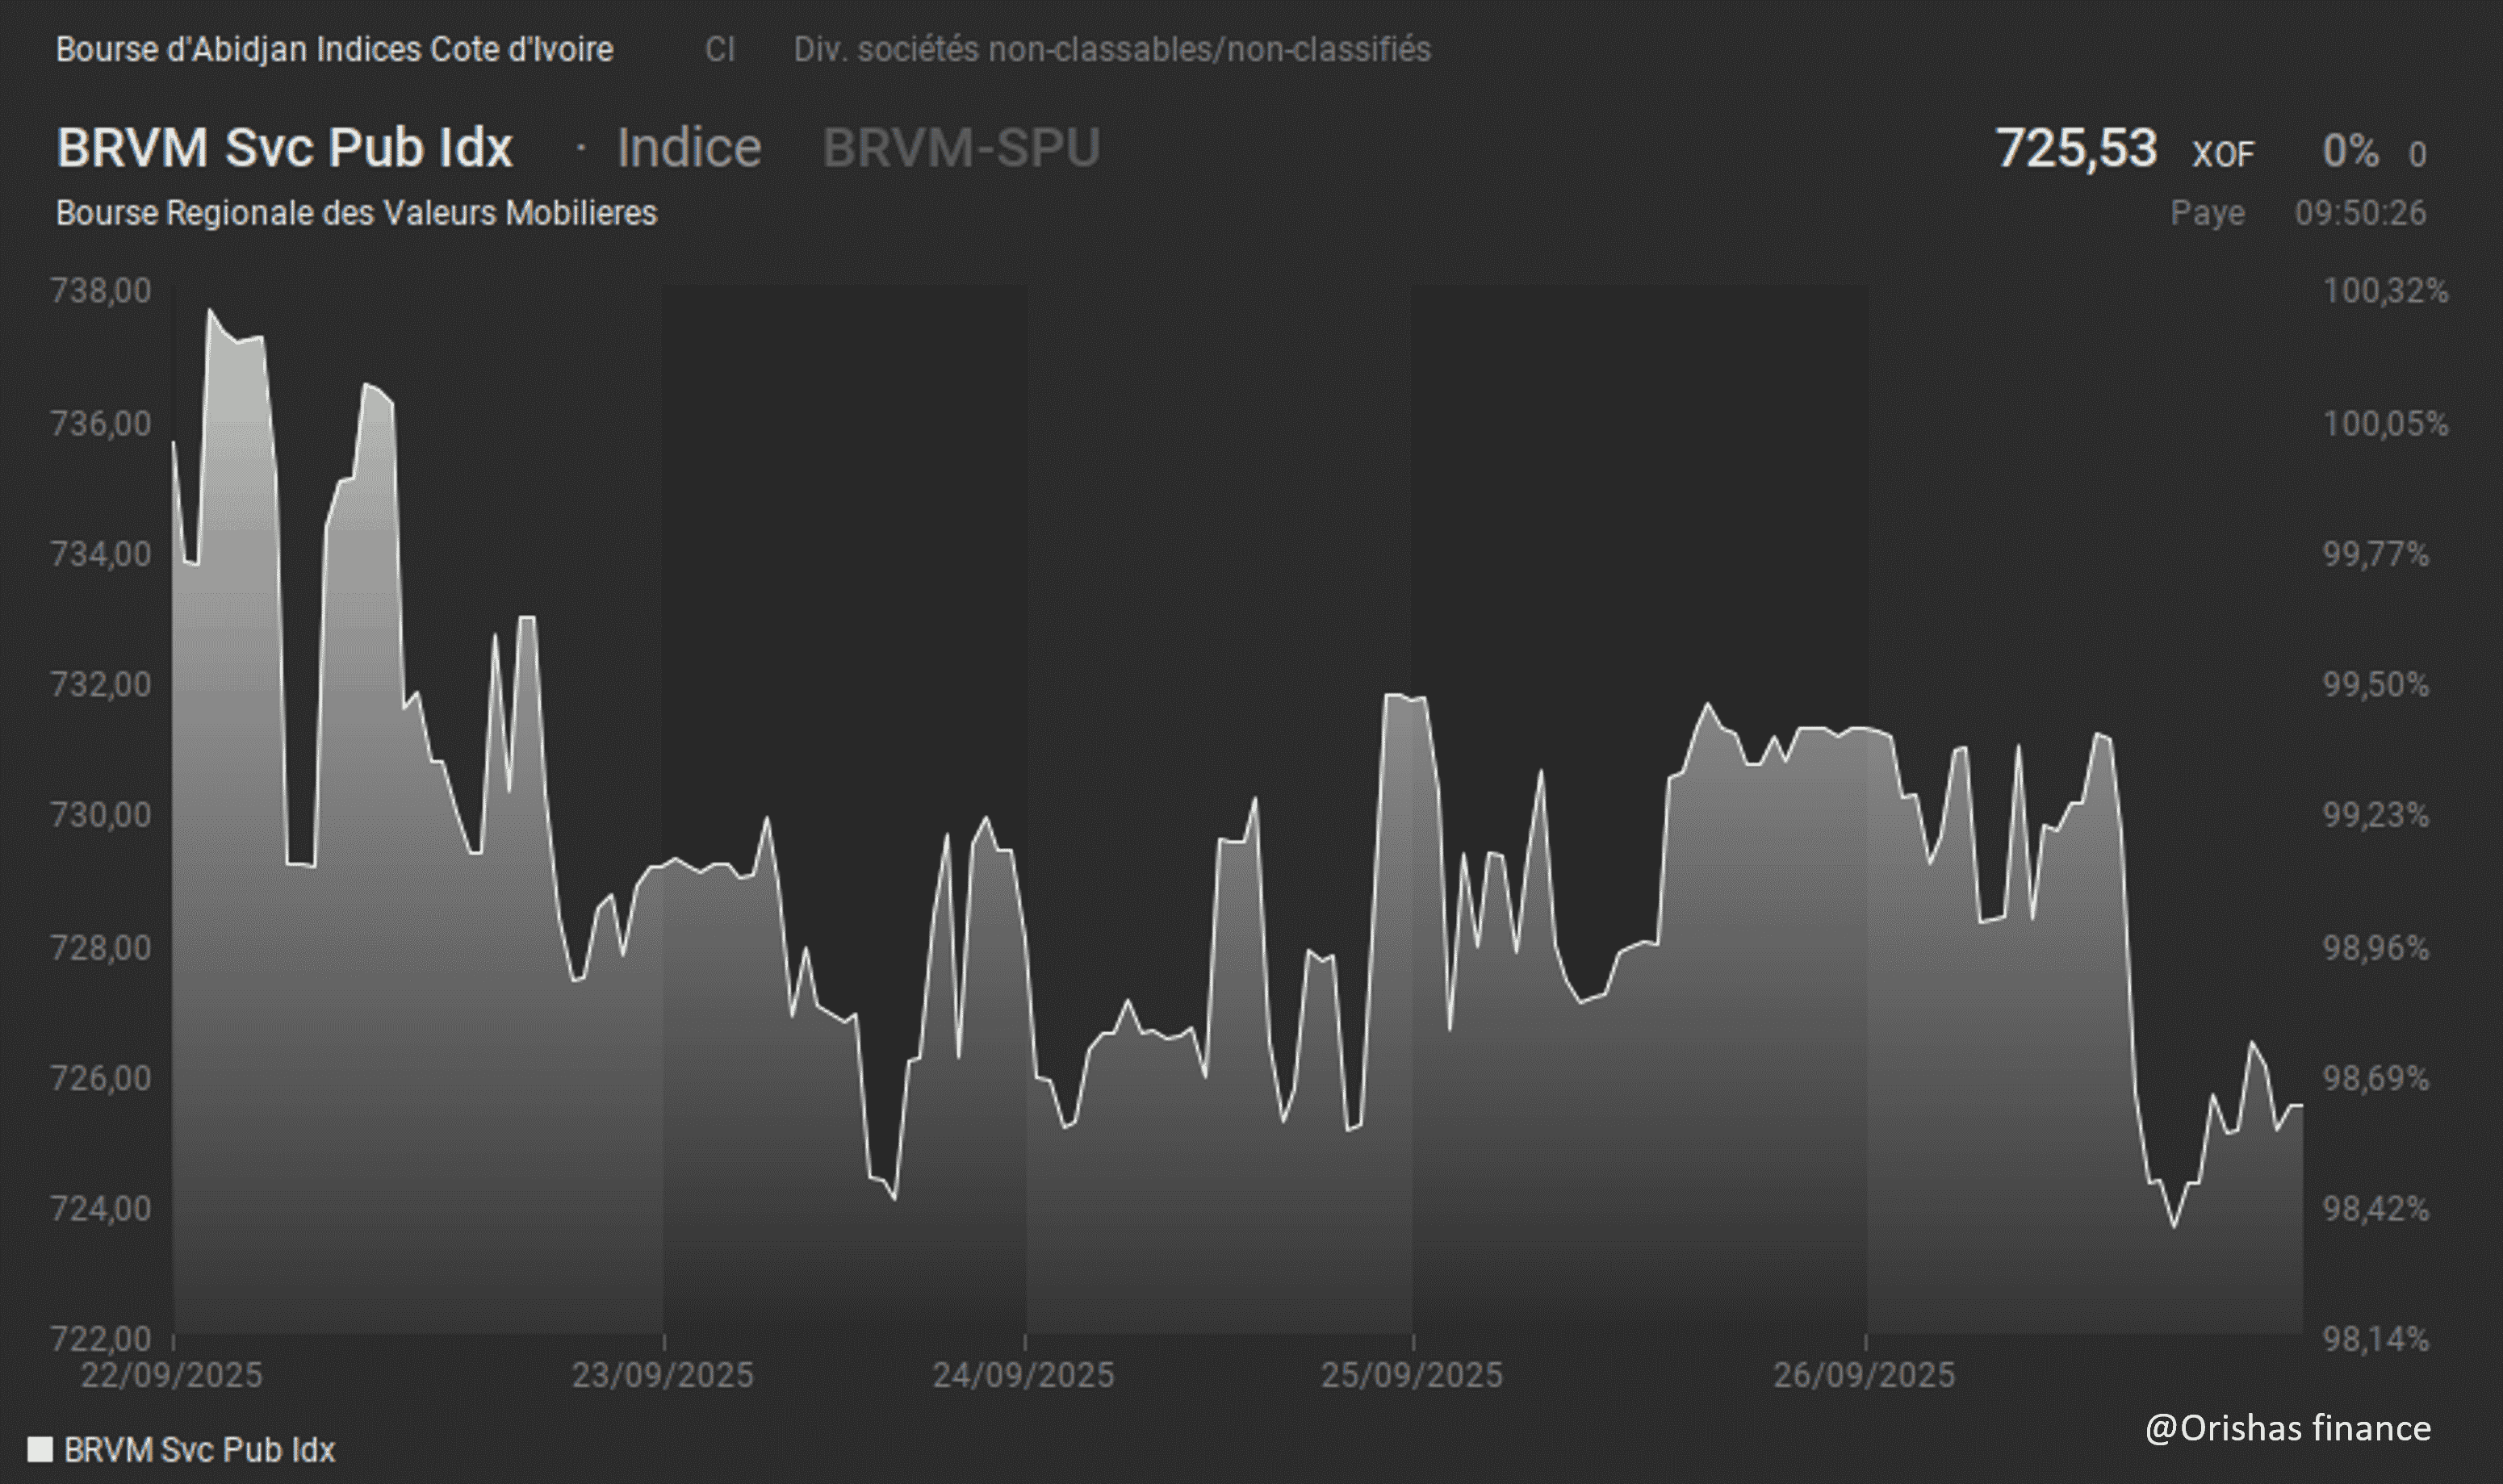Screen dimensions: 2503x1484
Task: Click Bourse Regionale des Valeurs Mobilieres text
Action: (x=356, y=213)
